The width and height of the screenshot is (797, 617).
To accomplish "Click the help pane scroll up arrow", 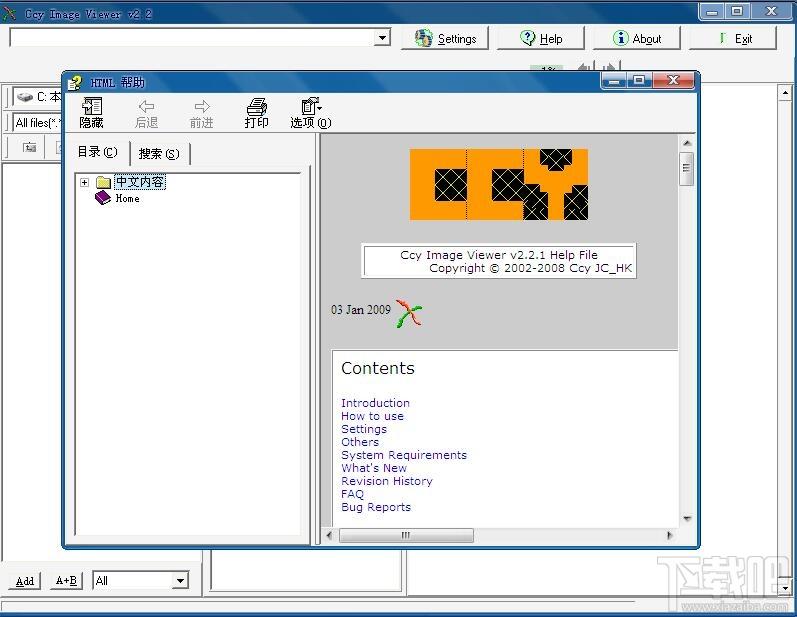I will click(x=687, y=143).
